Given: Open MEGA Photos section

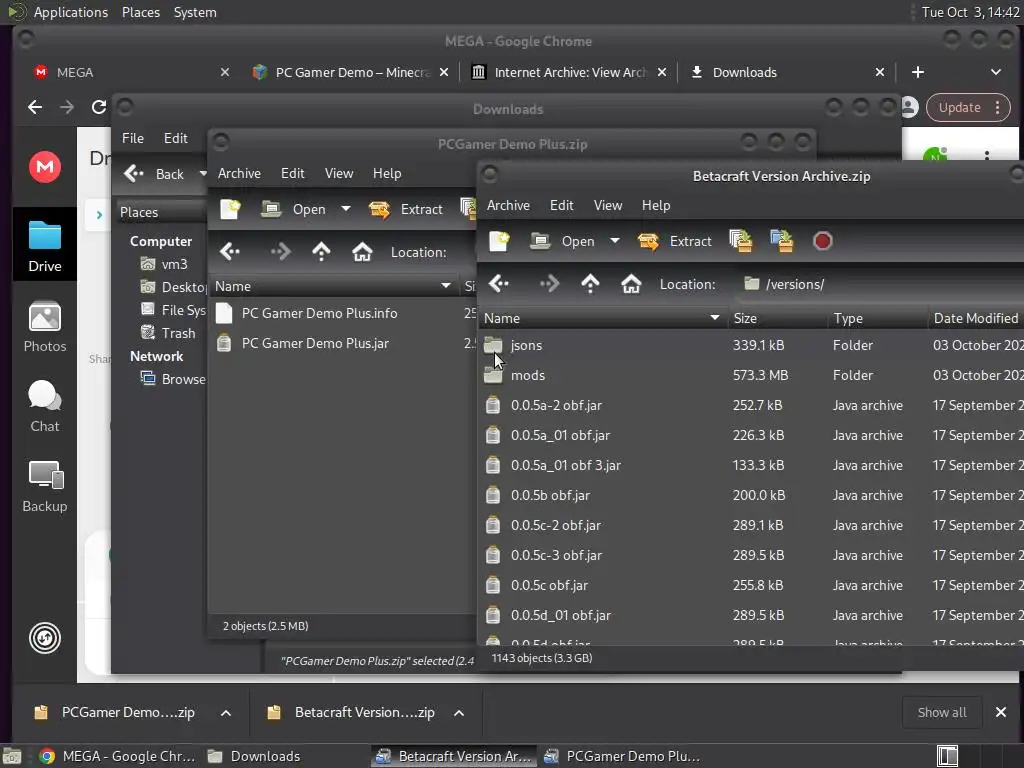Looking at the screenshot, I should (44, 327).
